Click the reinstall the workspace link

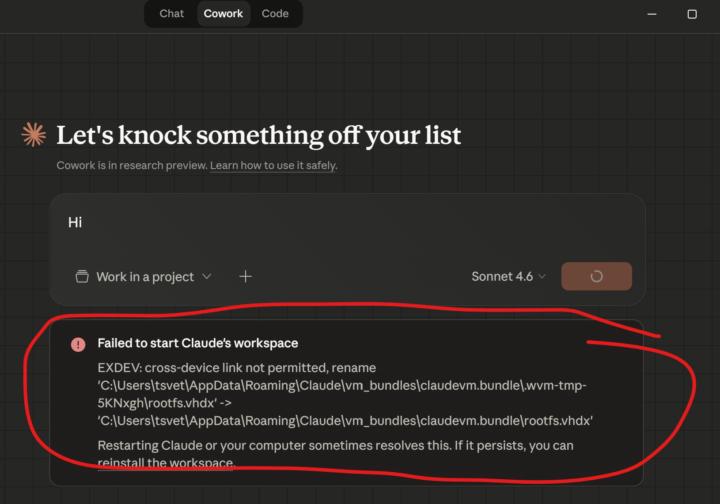pos(166,463)
